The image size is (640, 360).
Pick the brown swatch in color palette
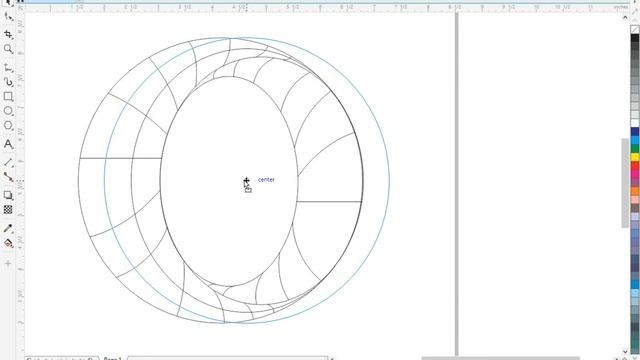coord(635,208)
